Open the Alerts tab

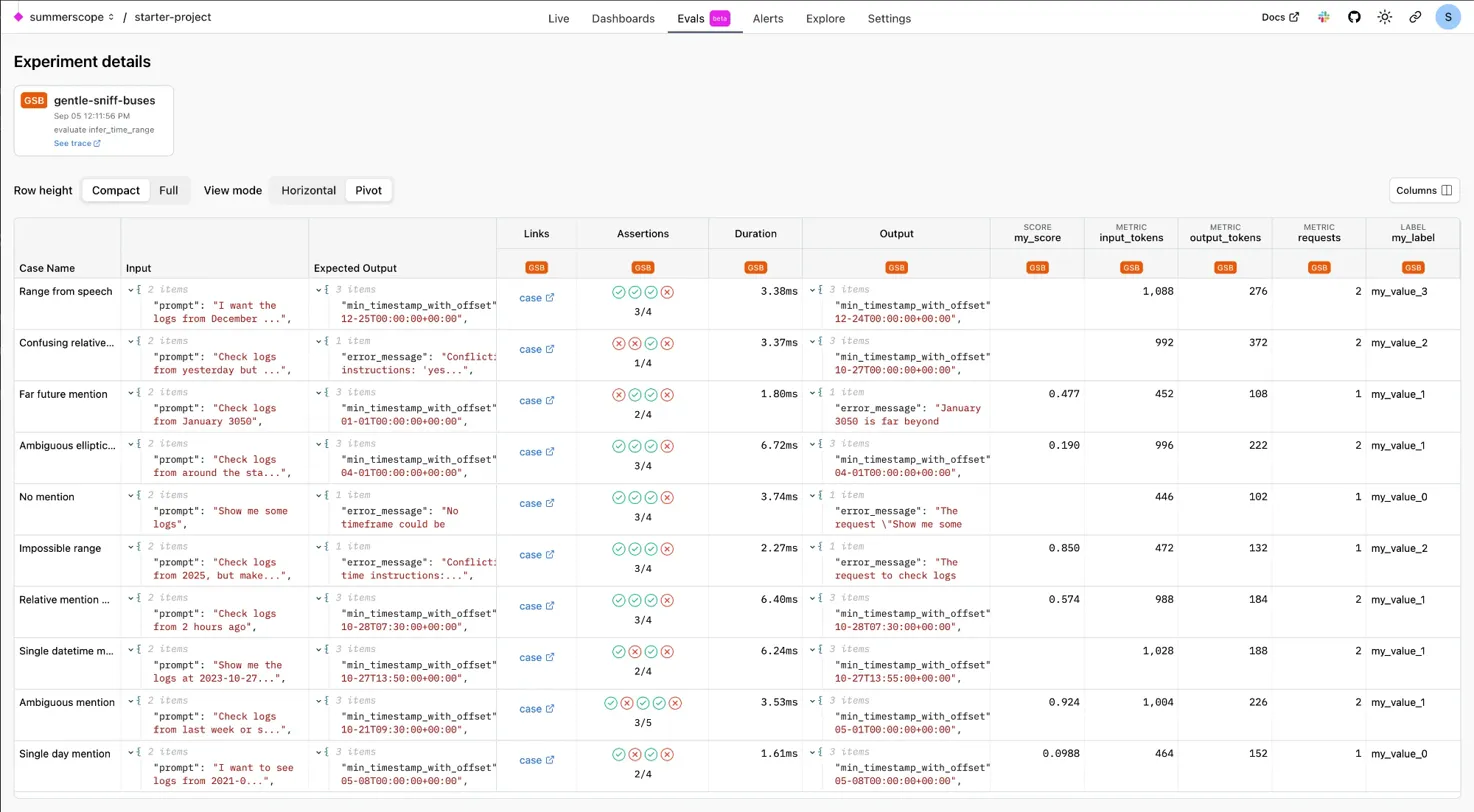tap(768, 18)
